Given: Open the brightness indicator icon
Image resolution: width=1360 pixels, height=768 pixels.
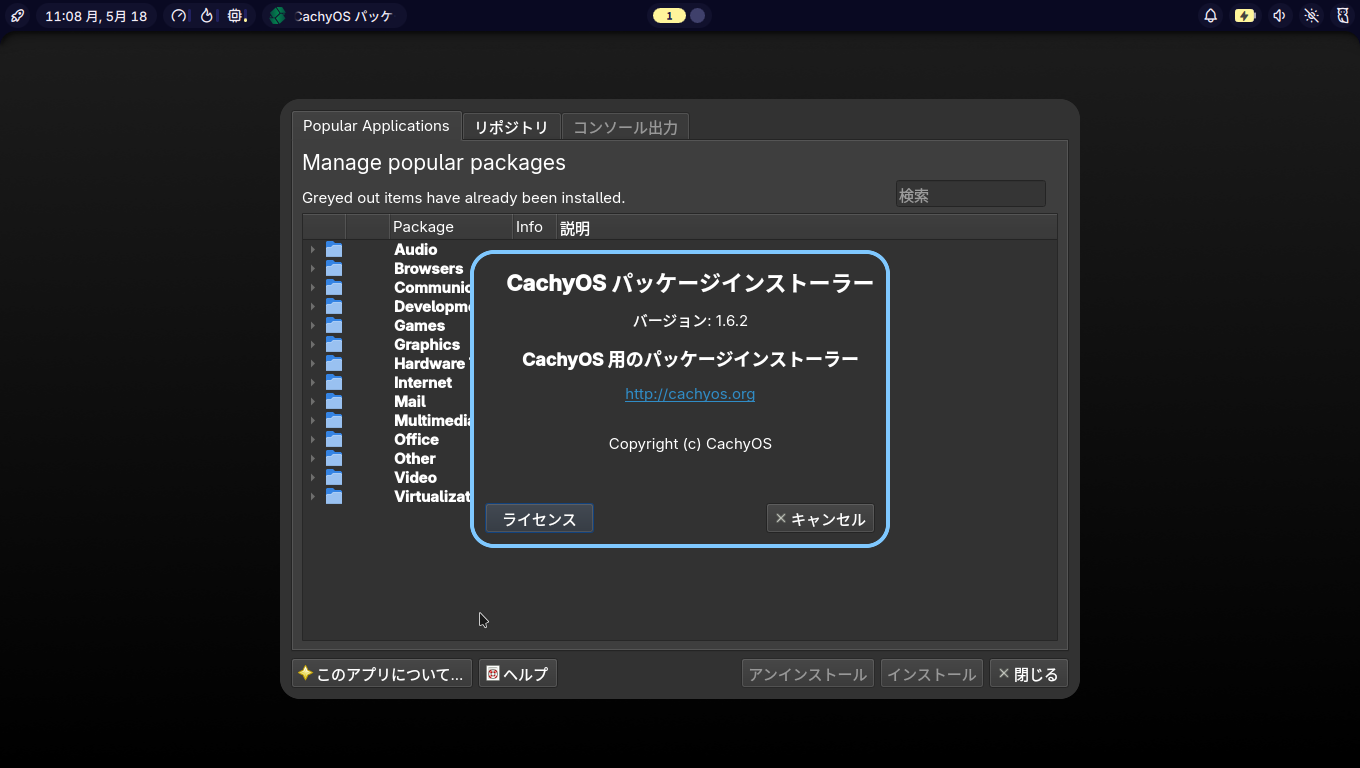Looking at the screenshot, I should (1312, 16).
